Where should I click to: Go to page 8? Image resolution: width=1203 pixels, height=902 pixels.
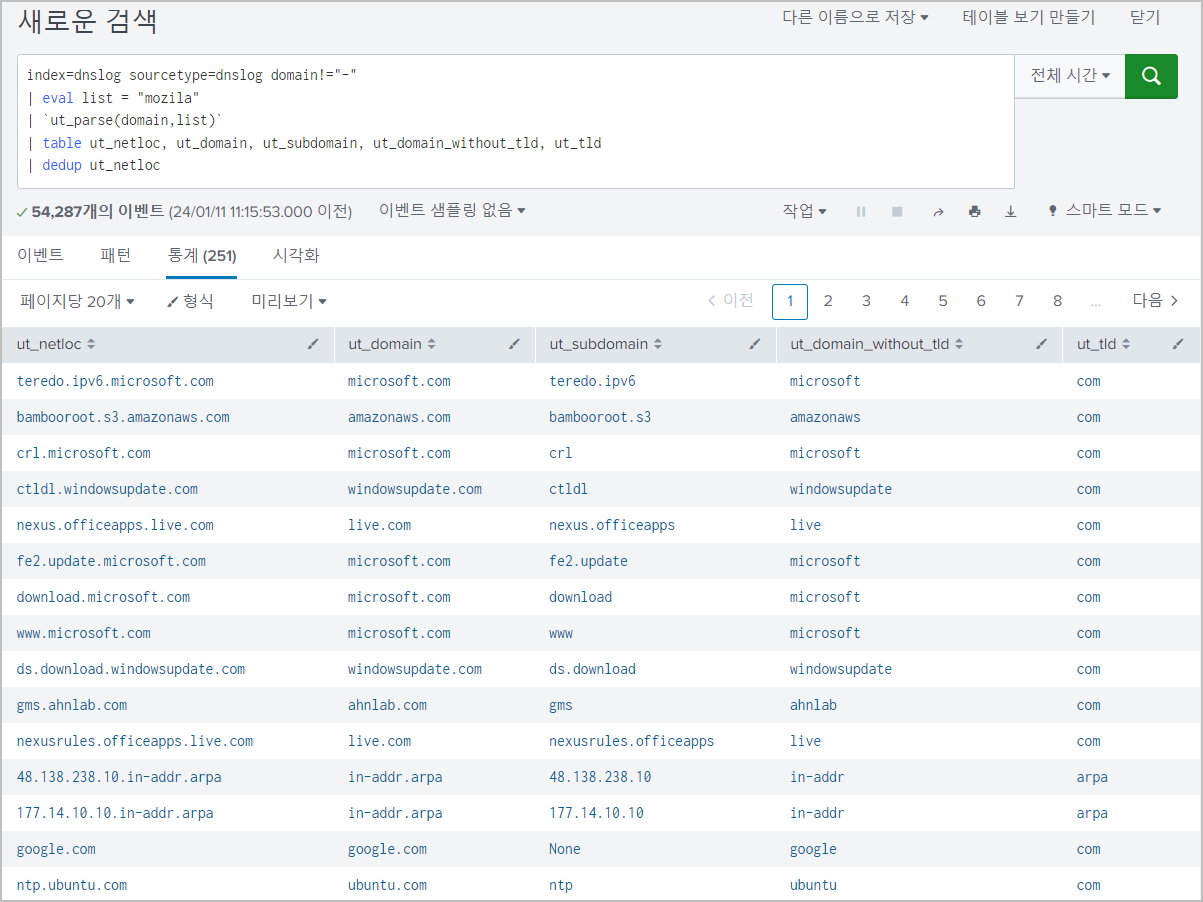(1057, 301)
